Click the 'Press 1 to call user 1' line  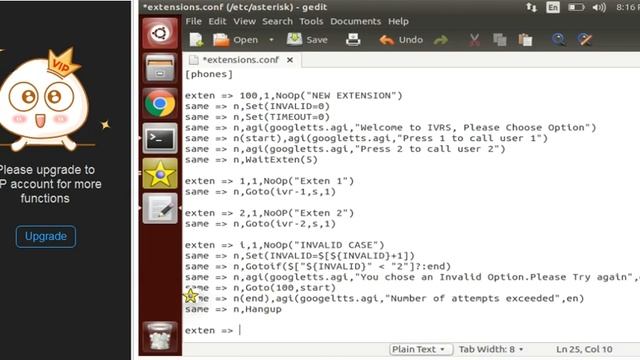click(x=366, y=138)
